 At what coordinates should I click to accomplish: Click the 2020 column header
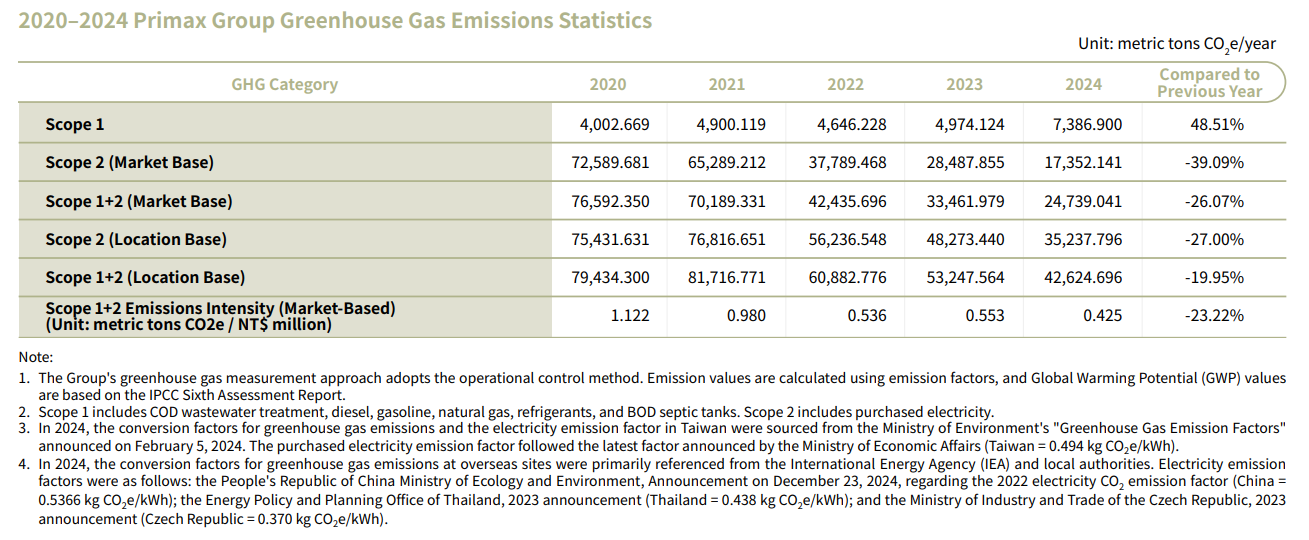tap(608, 84)
